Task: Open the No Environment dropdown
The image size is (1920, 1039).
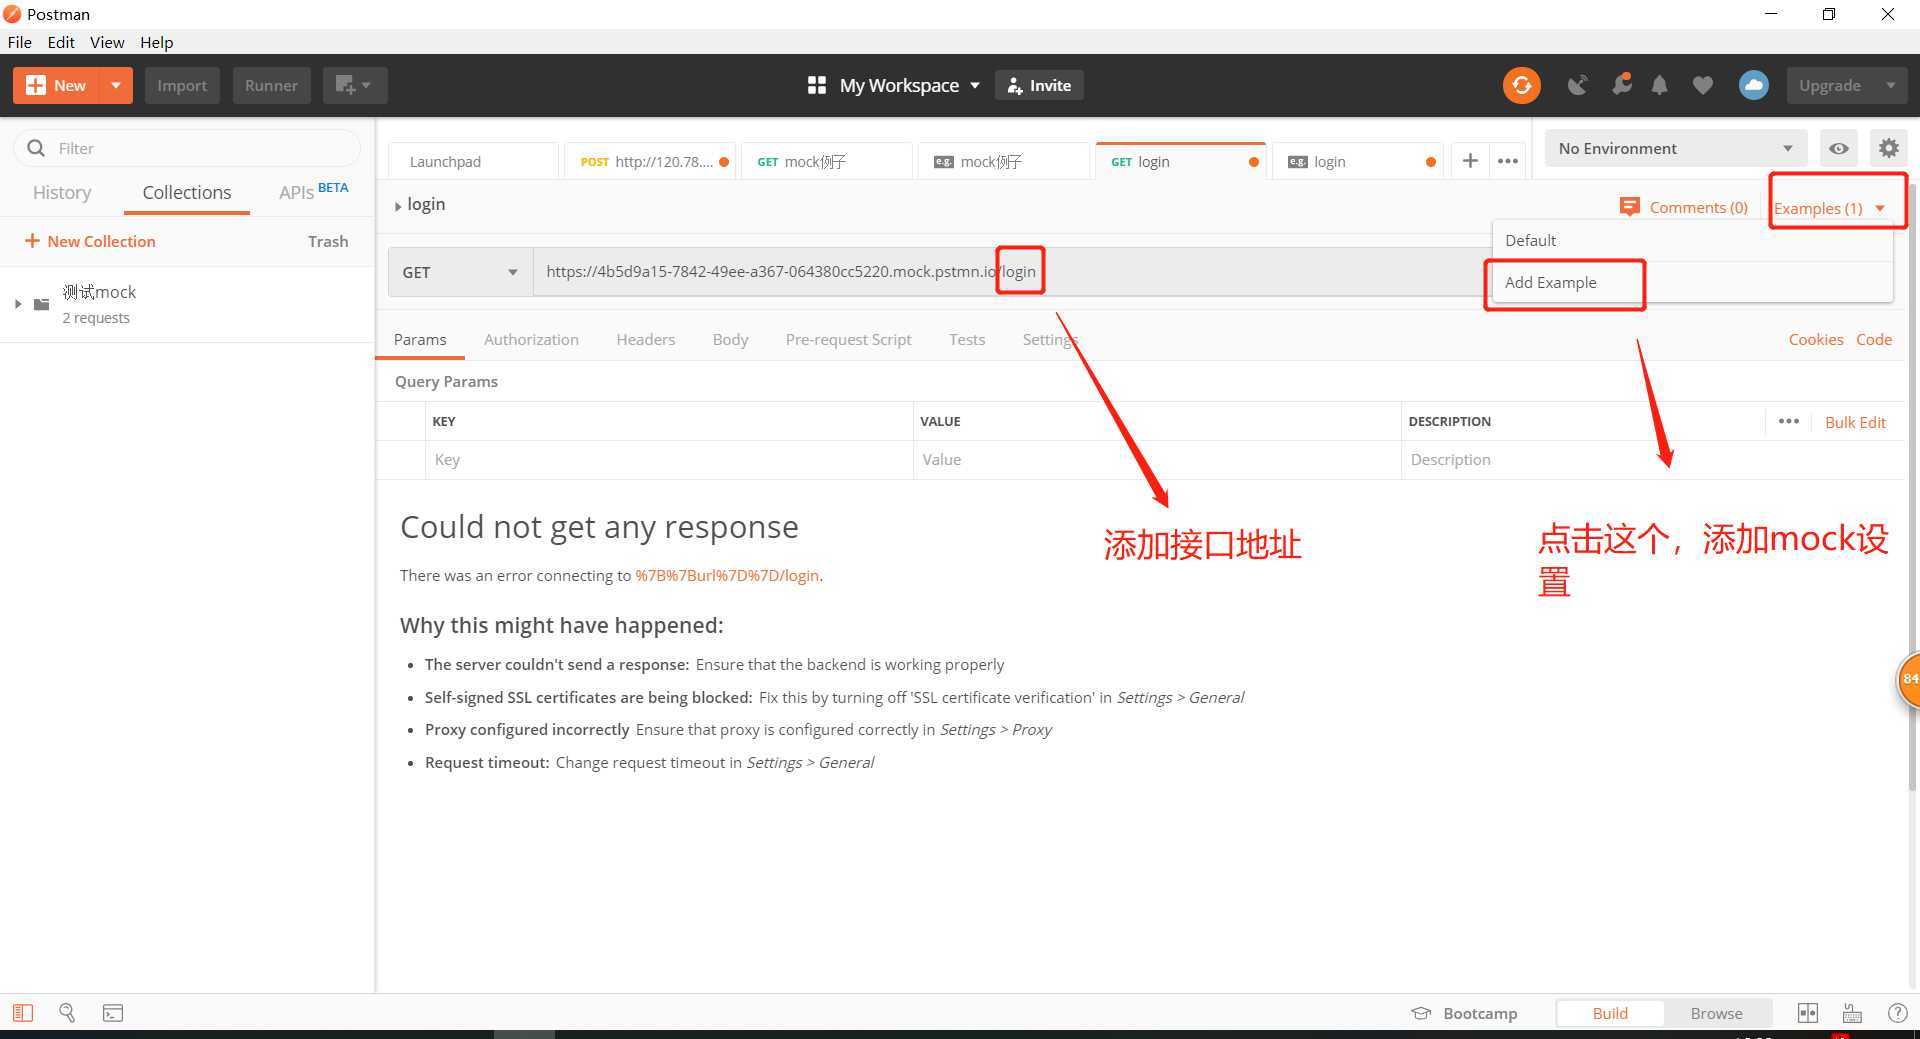Action: [1676, 148]
